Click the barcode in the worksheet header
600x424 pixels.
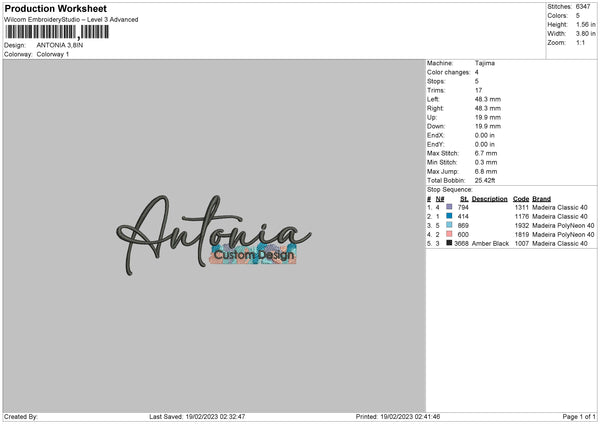[x=57, y=32]
